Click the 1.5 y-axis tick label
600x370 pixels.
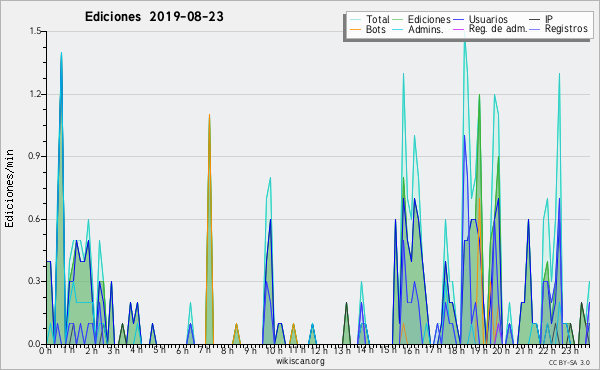point(35,31)
